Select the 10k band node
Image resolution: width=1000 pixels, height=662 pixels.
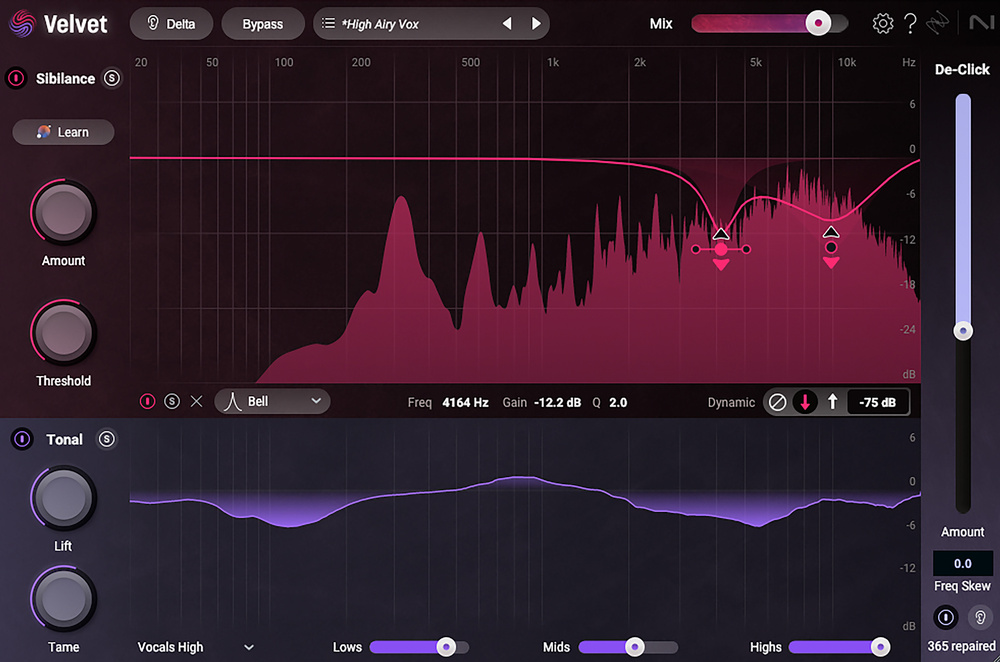(831, 247)
